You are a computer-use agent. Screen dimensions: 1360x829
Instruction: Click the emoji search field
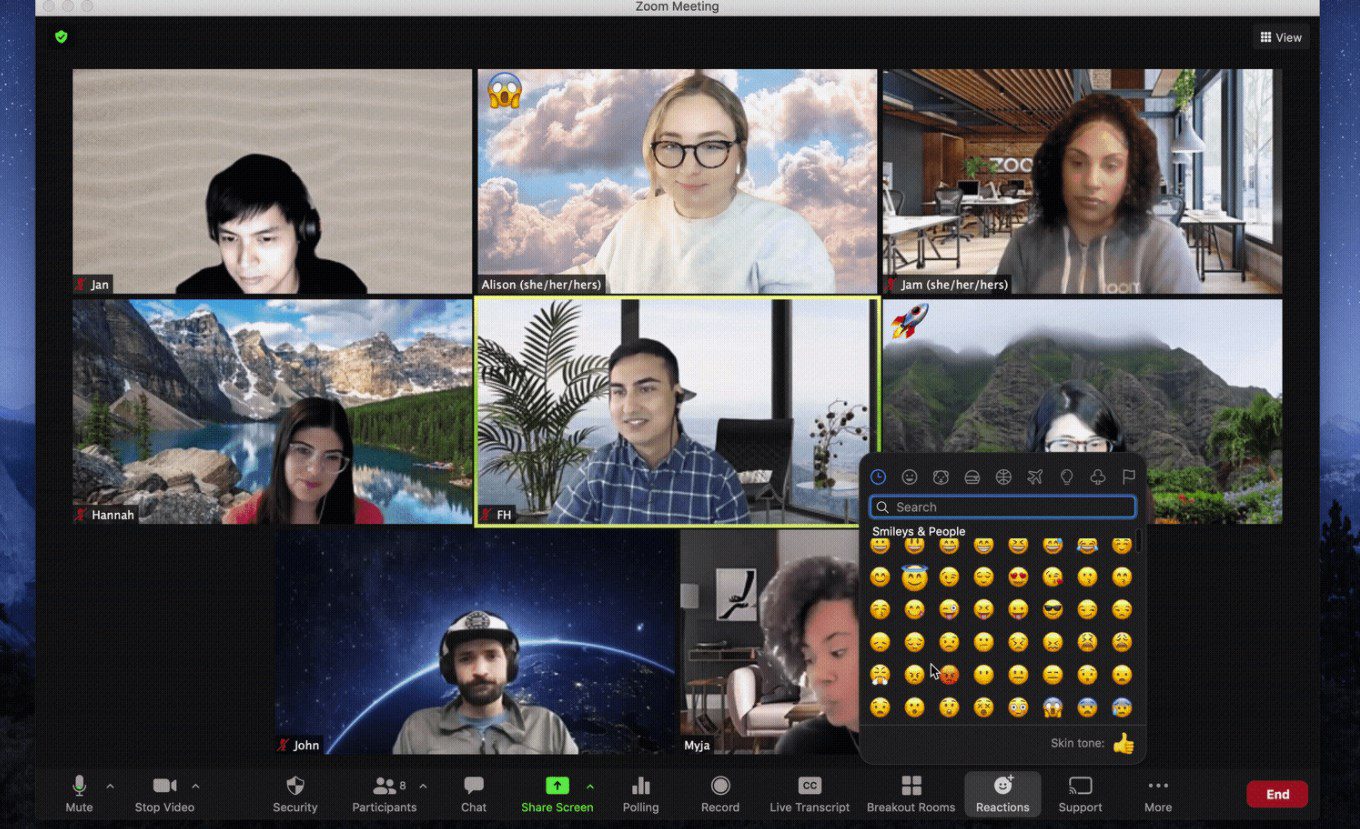(1002, 507)
